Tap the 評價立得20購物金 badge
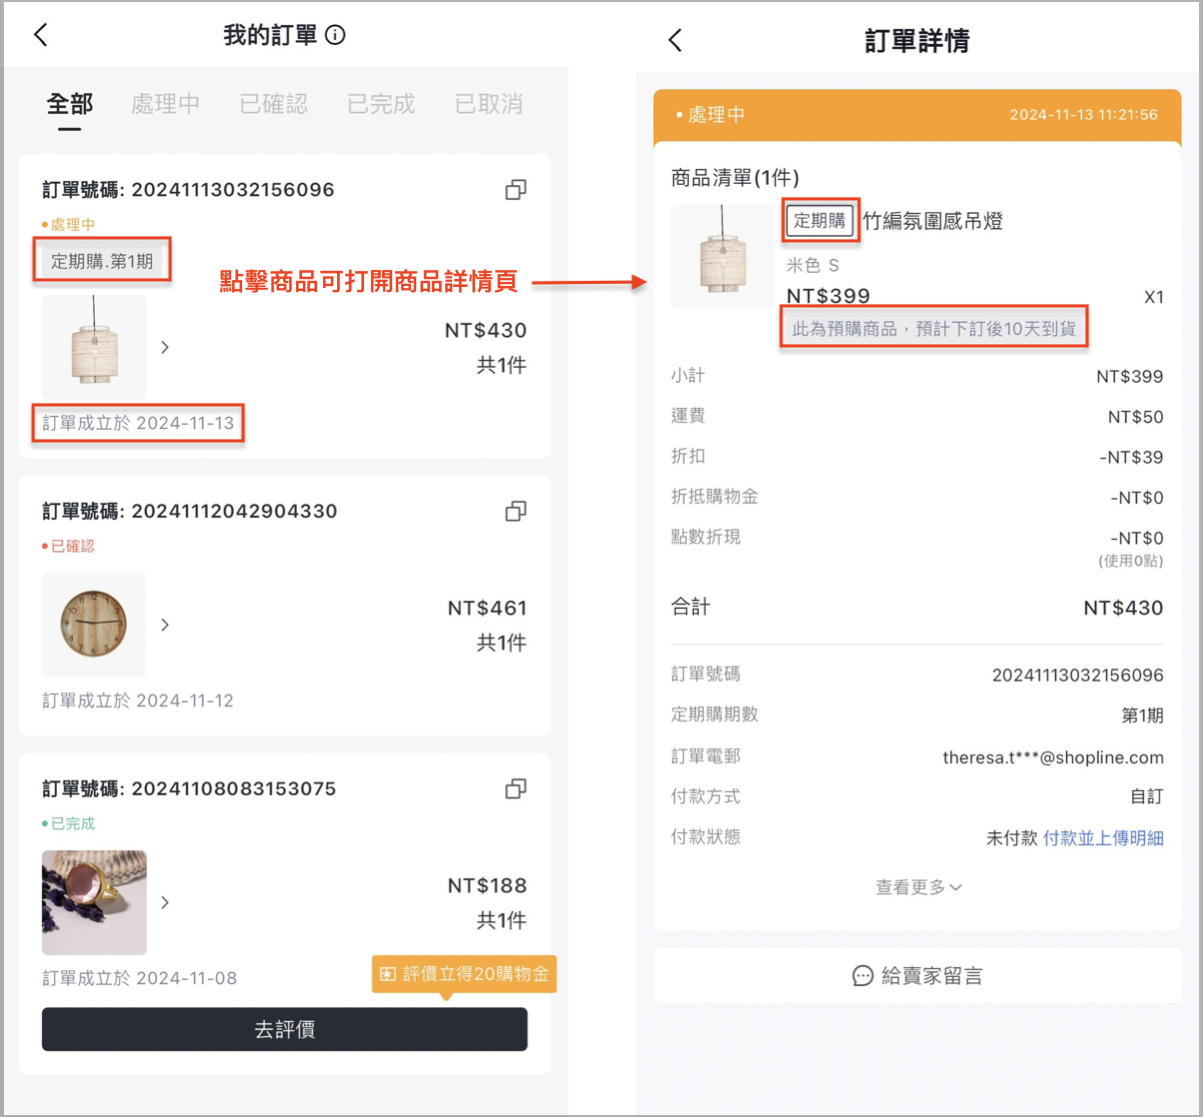 [x=464, y=974]
